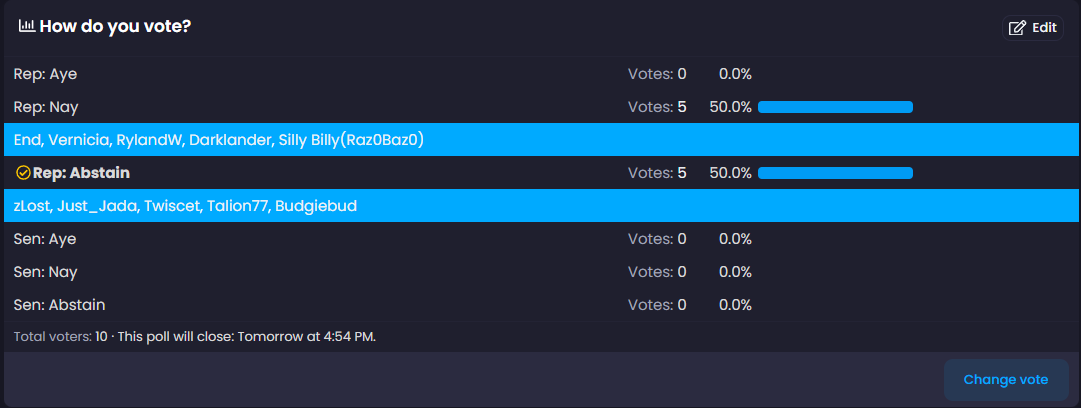Click the pencil icon on Edit
The image size is (1081, 408).
pyautogui.click(x=1017, y=28)
